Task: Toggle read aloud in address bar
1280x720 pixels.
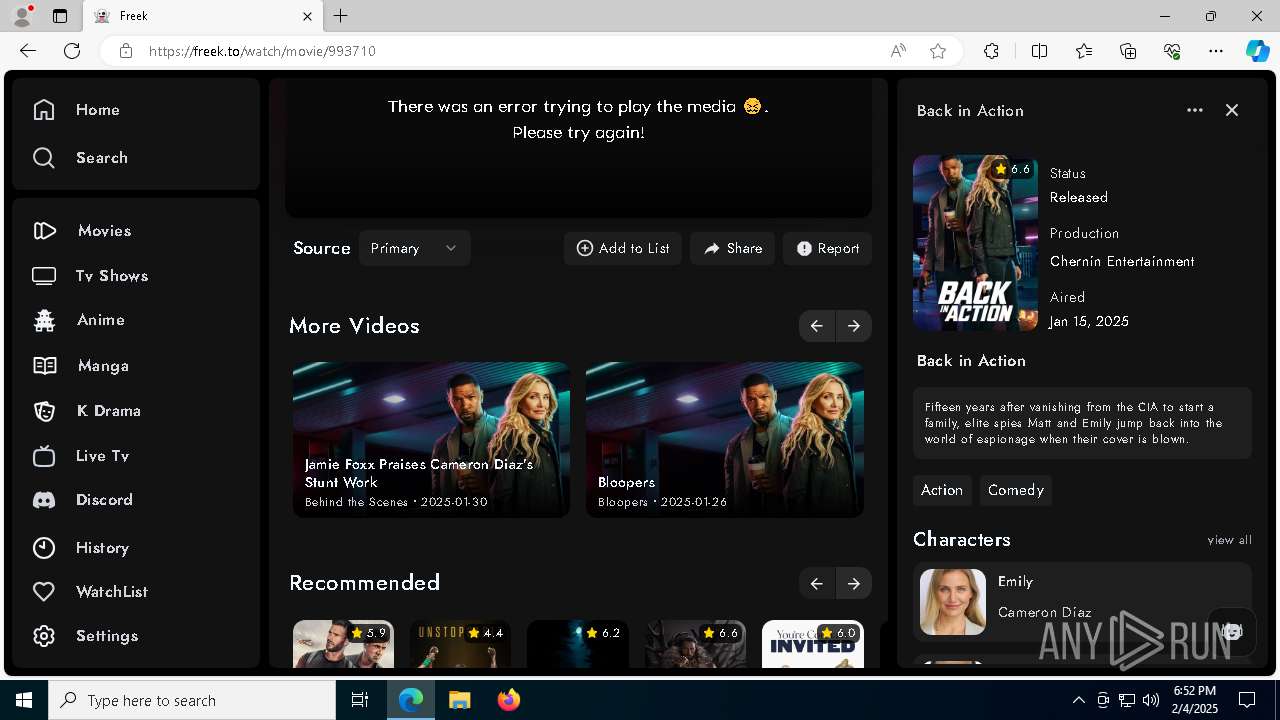Action: [x=898, y=51]
